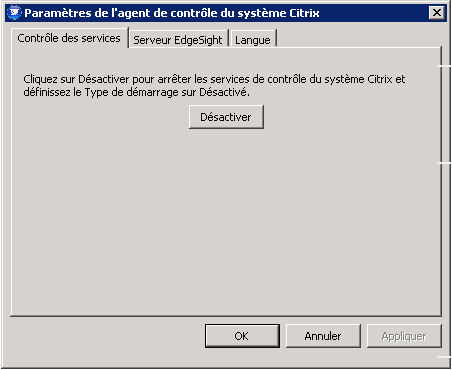Click empty area of services control panel
The height and width of the screenshot is (370, 452).
tap(226, 220)
